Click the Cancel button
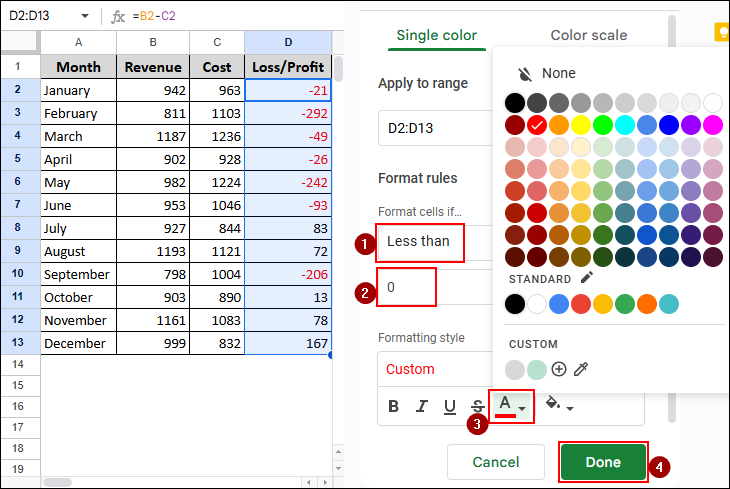730x489 pixels. click(496, 462)
